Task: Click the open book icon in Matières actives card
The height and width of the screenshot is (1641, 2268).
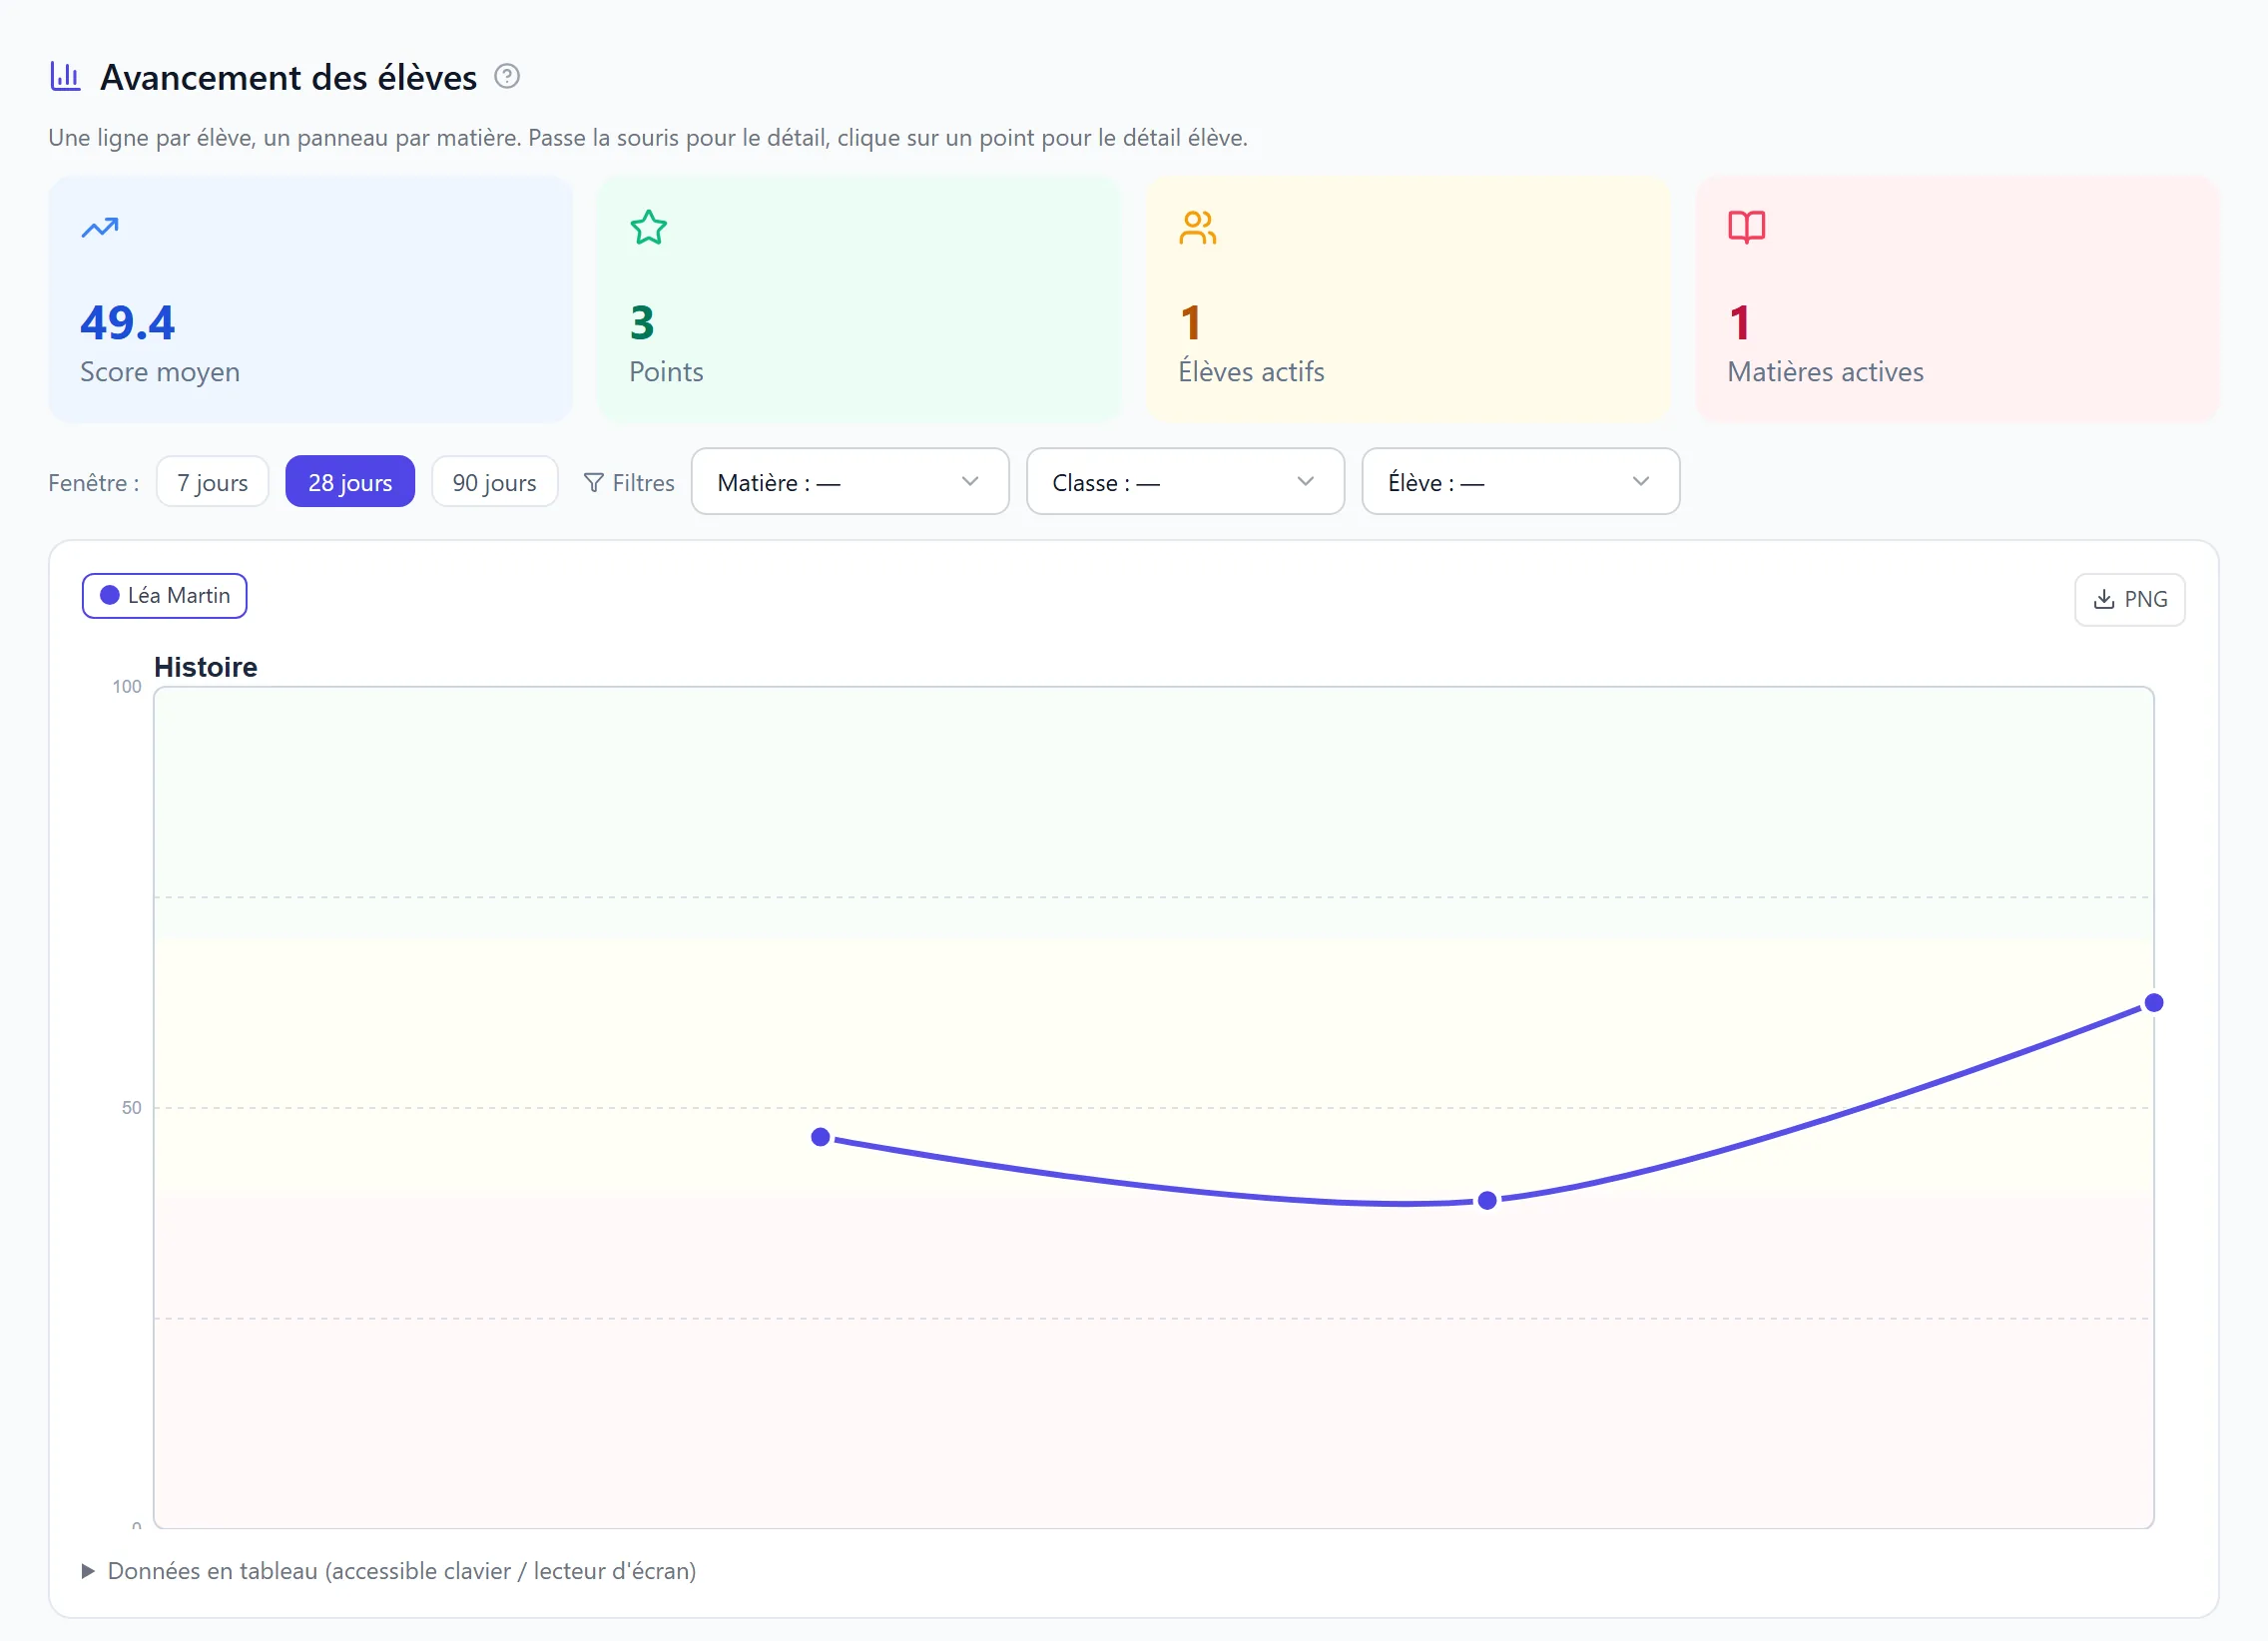Action: coord(1746,227)
